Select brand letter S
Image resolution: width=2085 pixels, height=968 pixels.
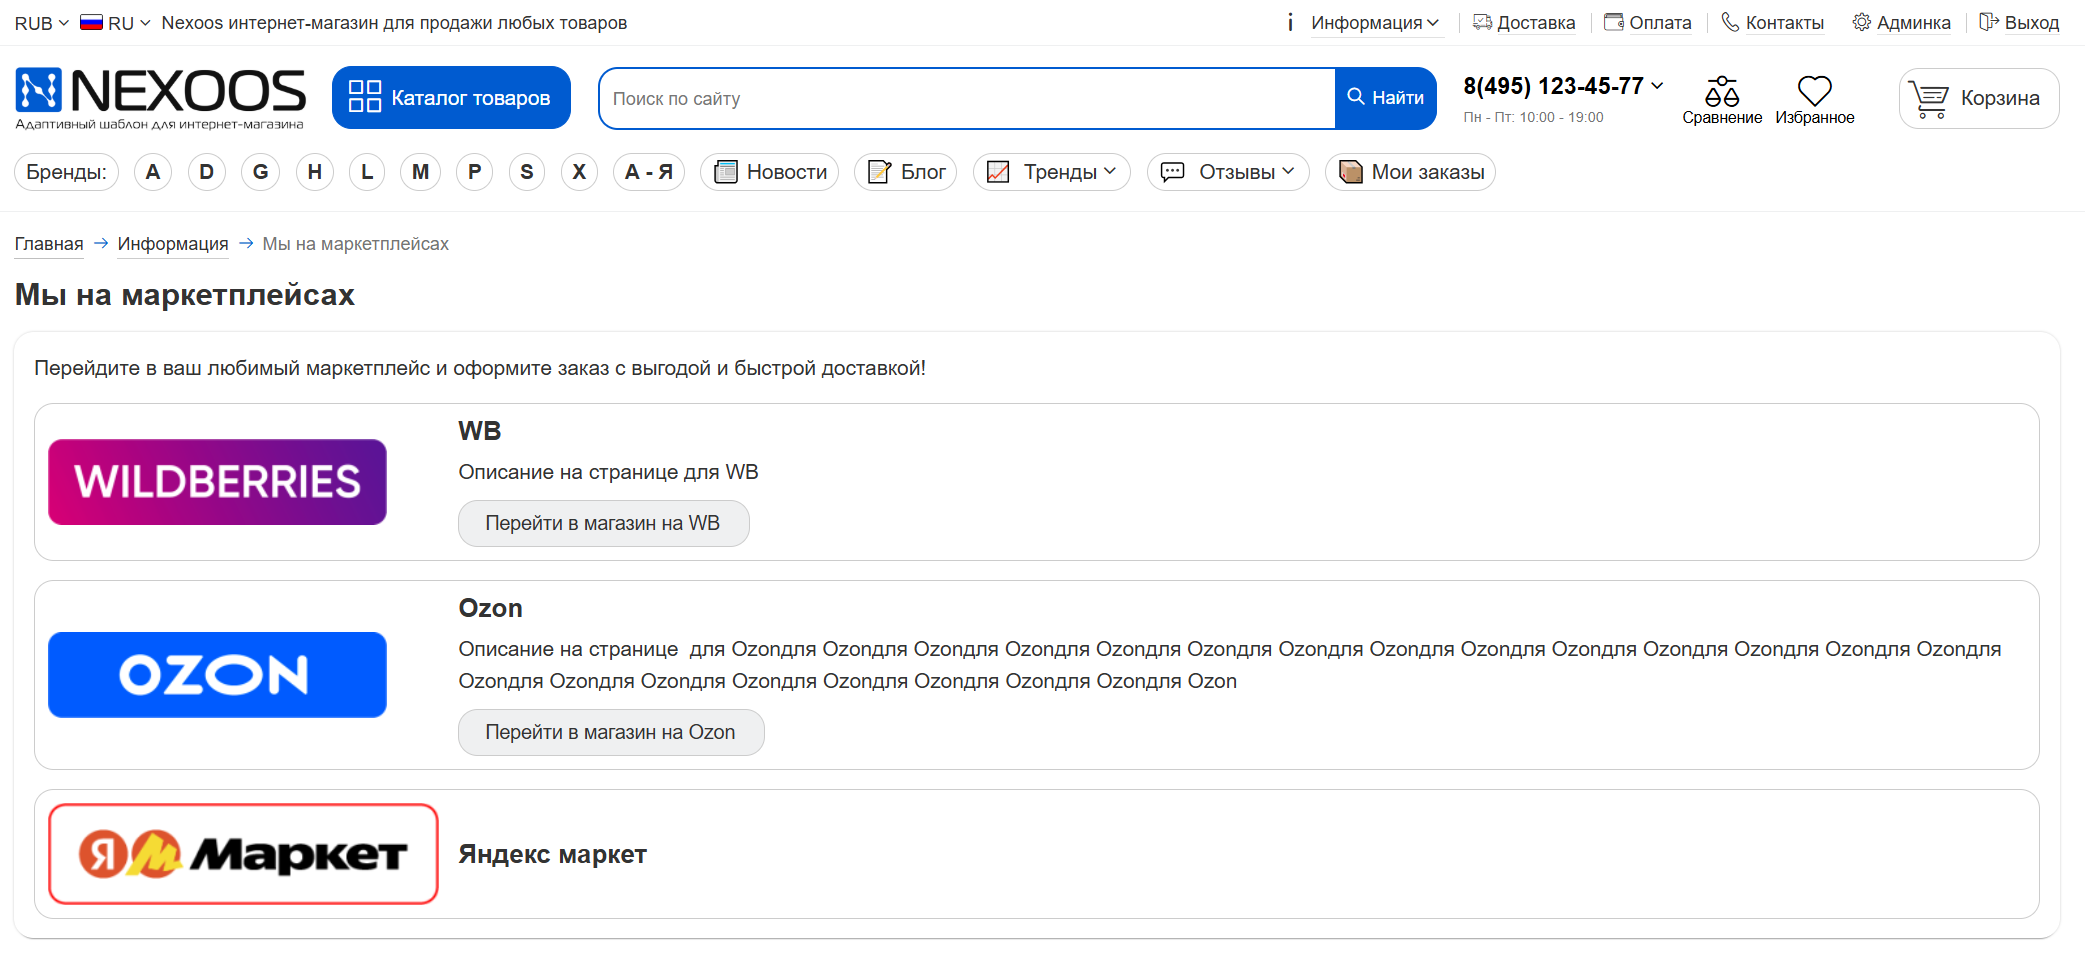pos(527,172)
